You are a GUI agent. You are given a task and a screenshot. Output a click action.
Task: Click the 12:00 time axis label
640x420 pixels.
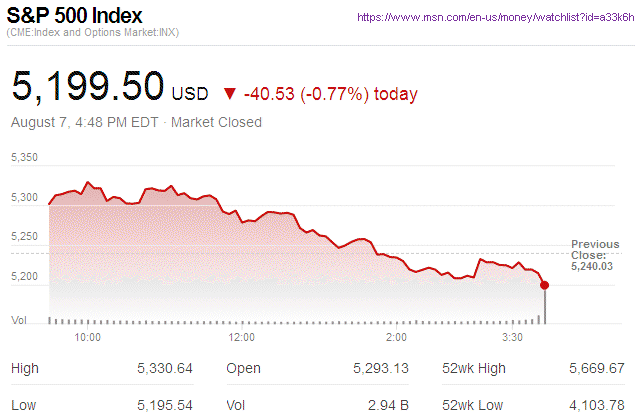[x=242, y=338]
